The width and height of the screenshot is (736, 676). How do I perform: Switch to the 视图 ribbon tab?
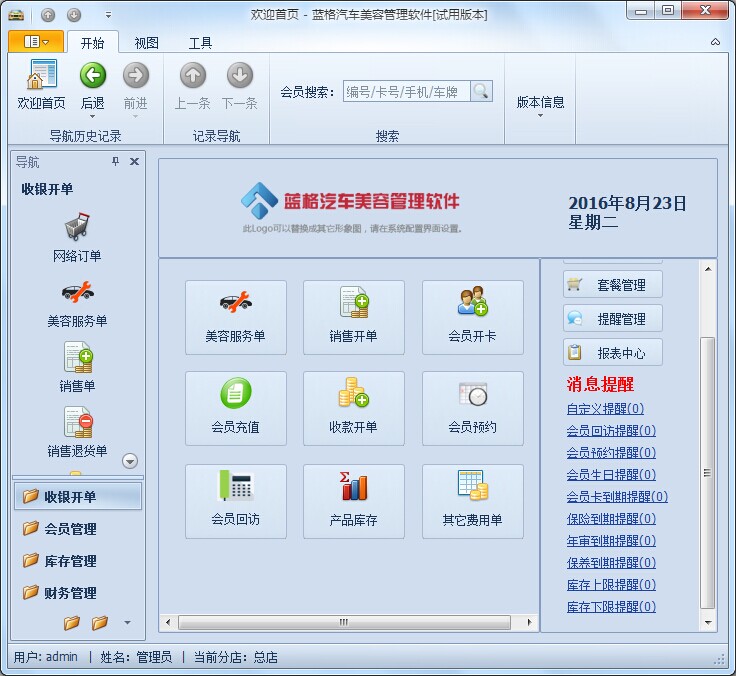point(146,43)
